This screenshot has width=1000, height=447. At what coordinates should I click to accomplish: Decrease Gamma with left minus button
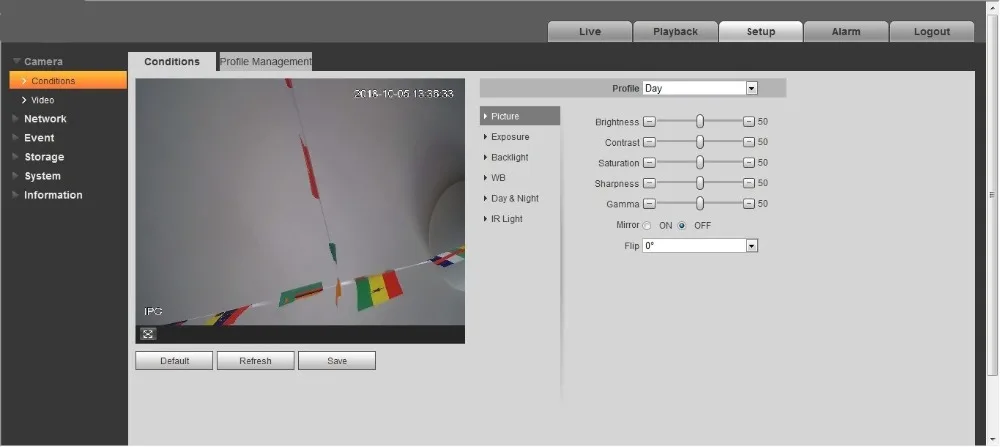pos(649,204)
